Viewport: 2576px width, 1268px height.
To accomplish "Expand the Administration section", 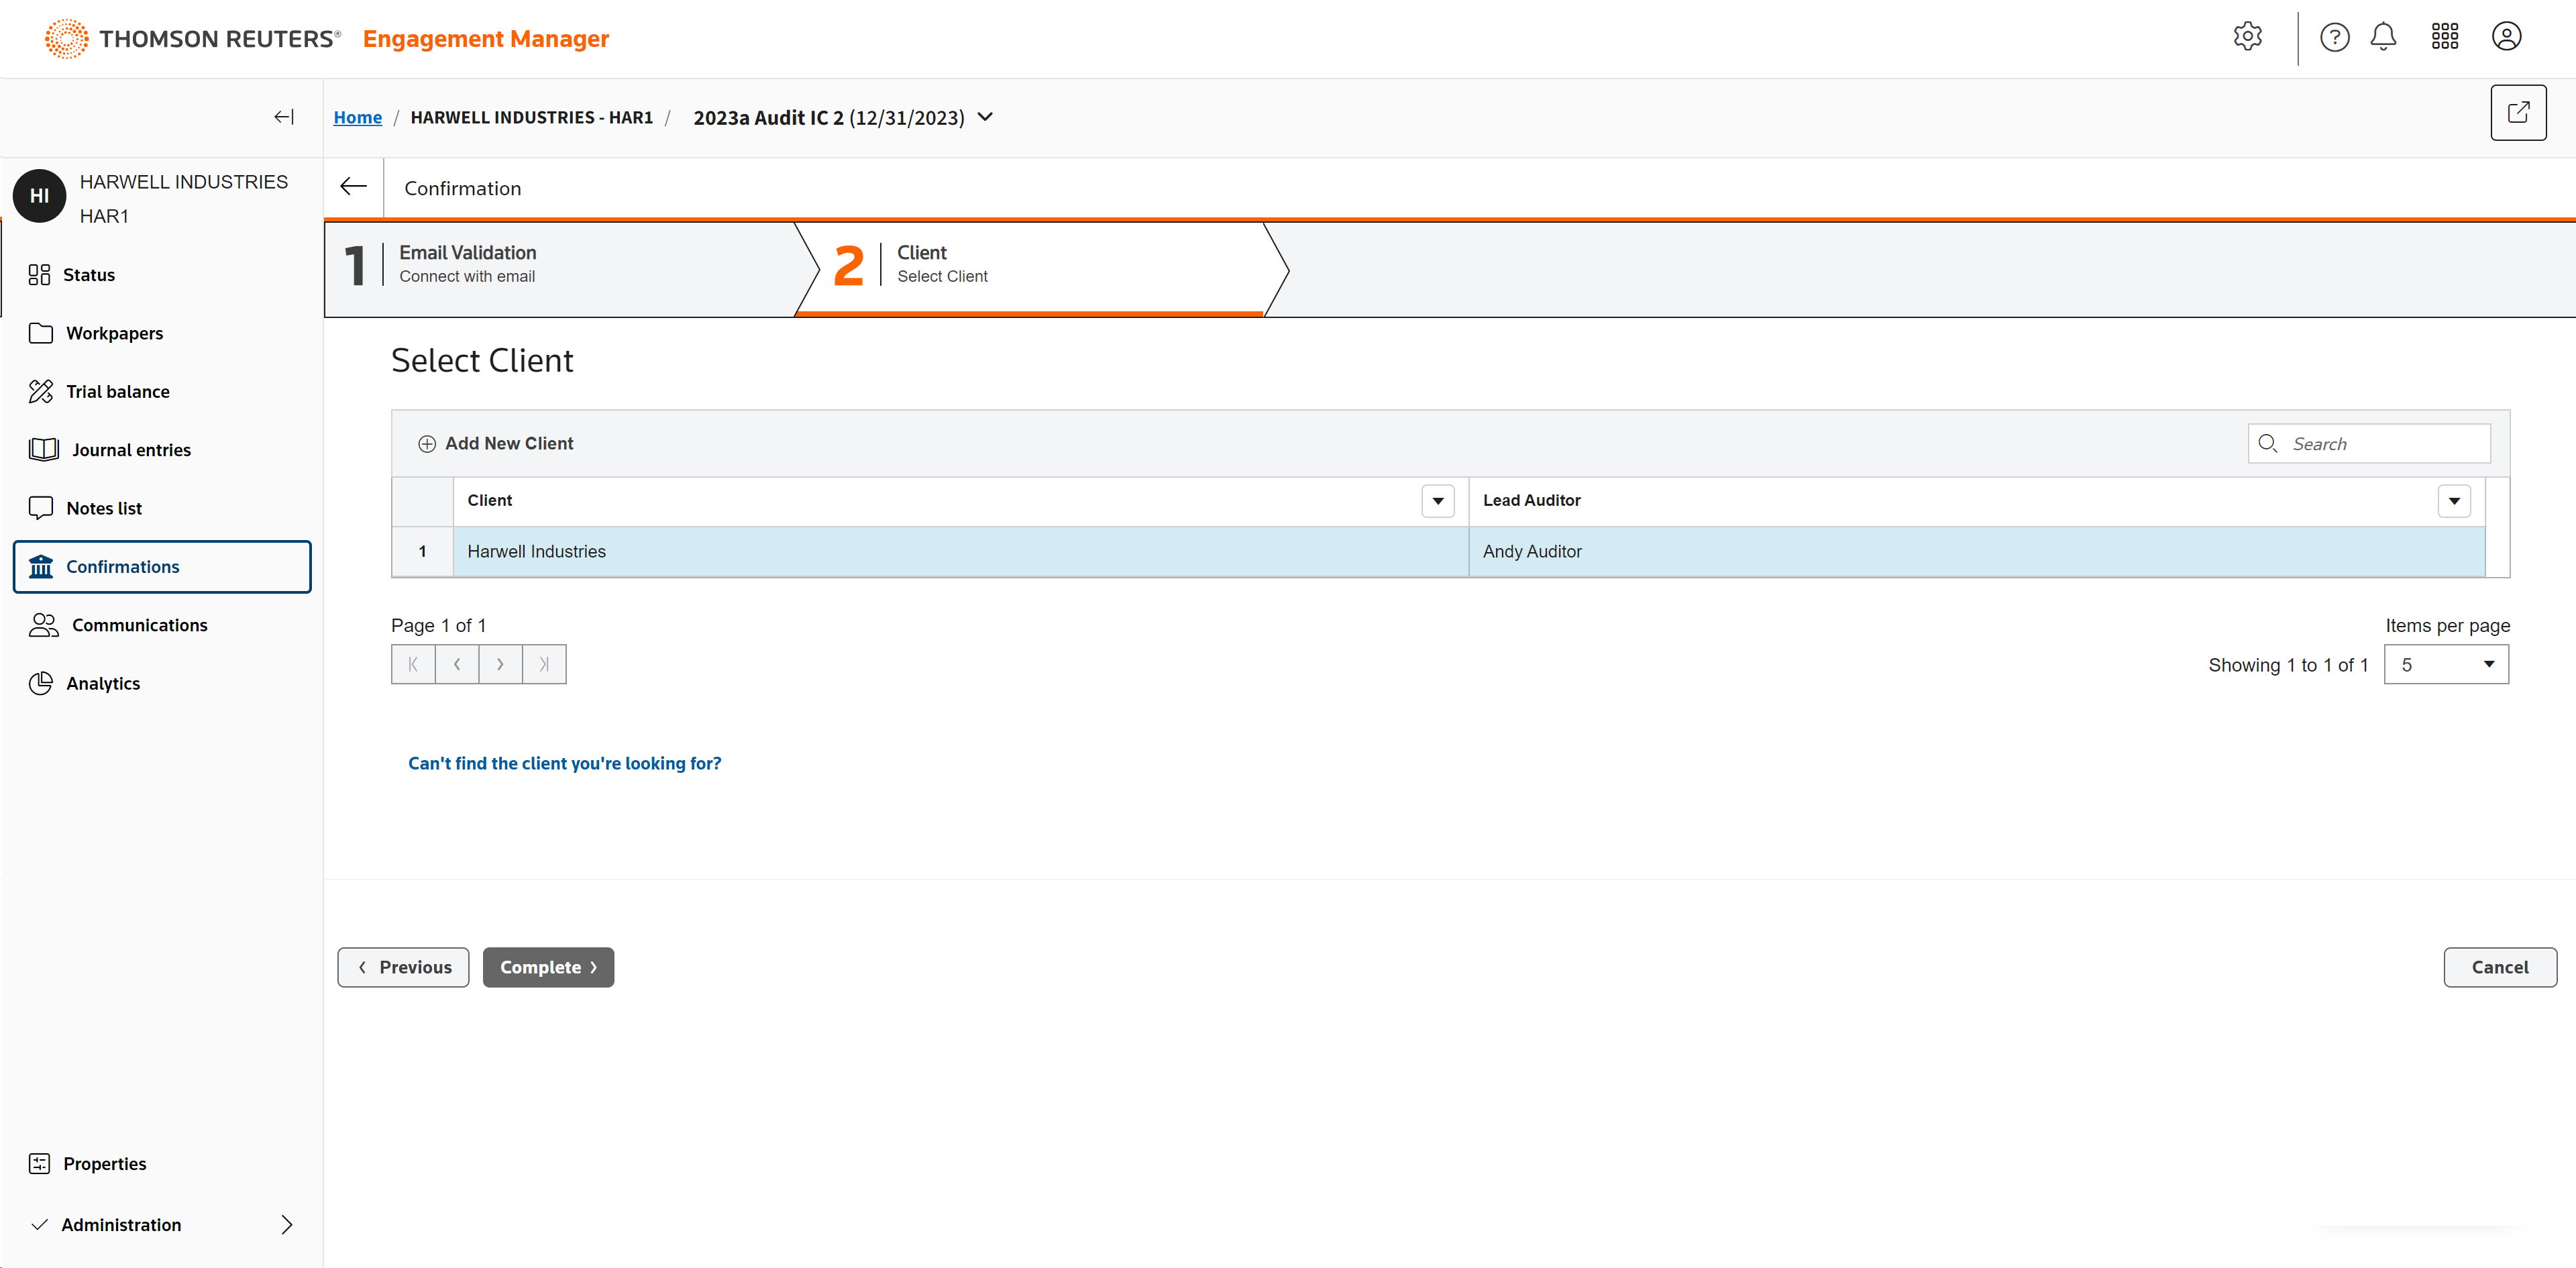I will click(286, 1224).
